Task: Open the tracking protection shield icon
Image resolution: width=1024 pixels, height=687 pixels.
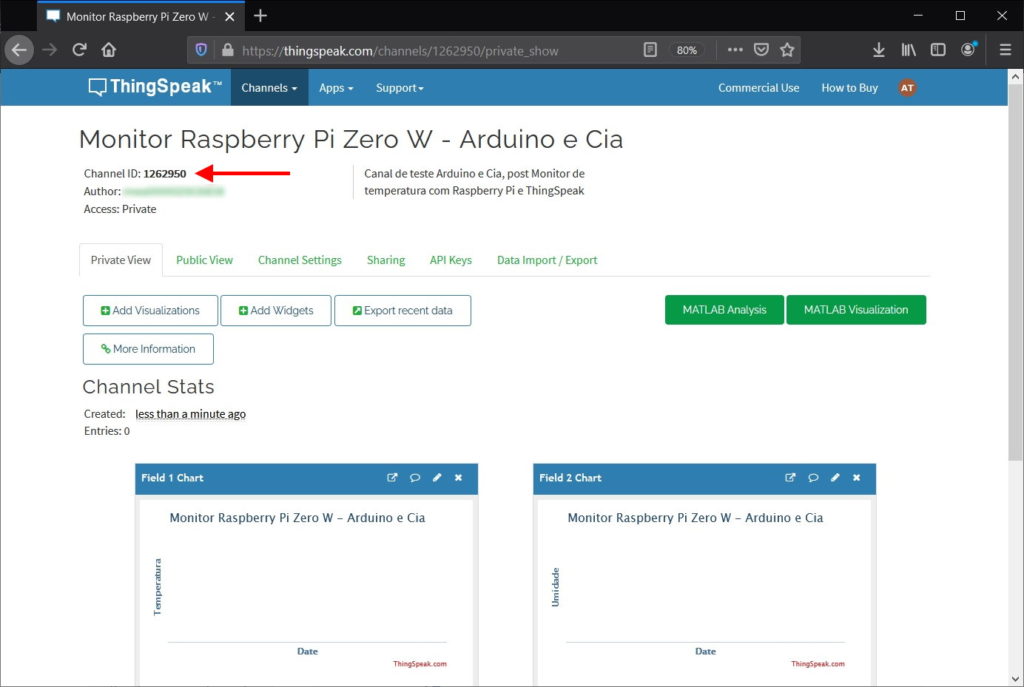Action: tap(201, 50)
